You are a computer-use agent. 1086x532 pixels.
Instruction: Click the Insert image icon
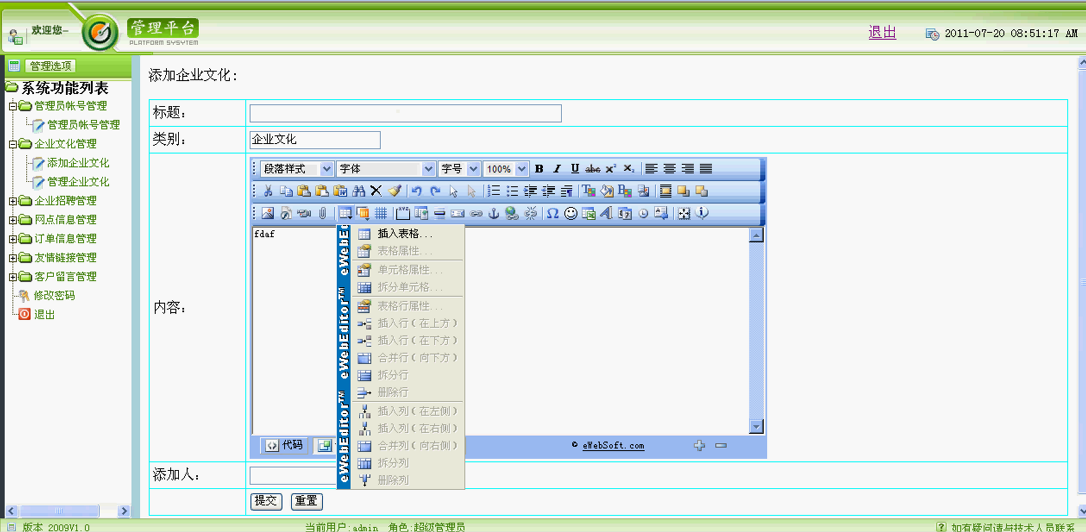pos(267,213)
